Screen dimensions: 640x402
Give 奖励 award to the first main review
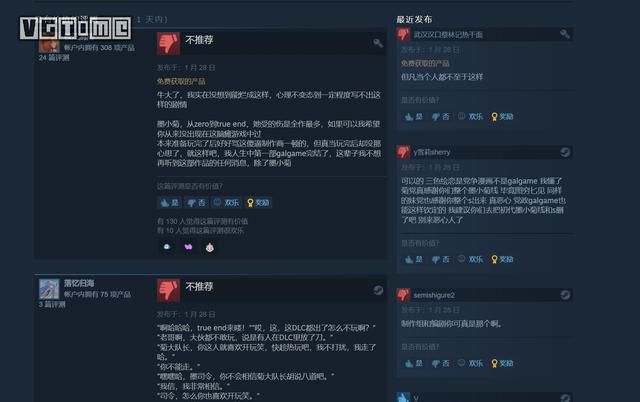tap(258, 202)
